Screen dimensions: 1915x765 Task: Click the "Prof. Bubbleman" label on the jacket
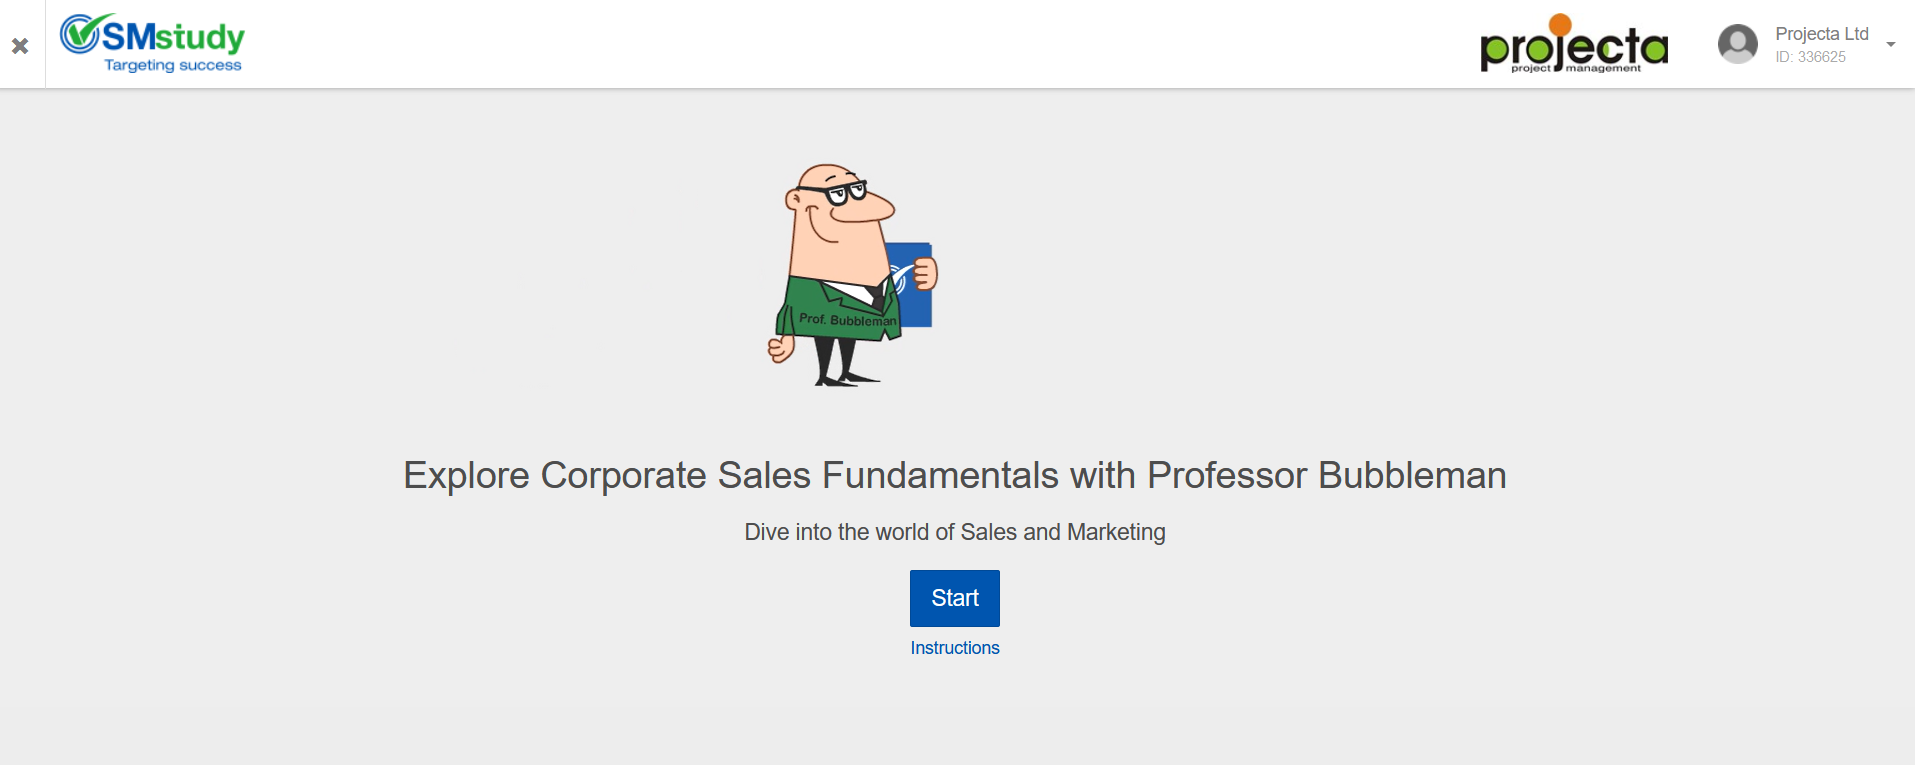click(x=847, y=320)
